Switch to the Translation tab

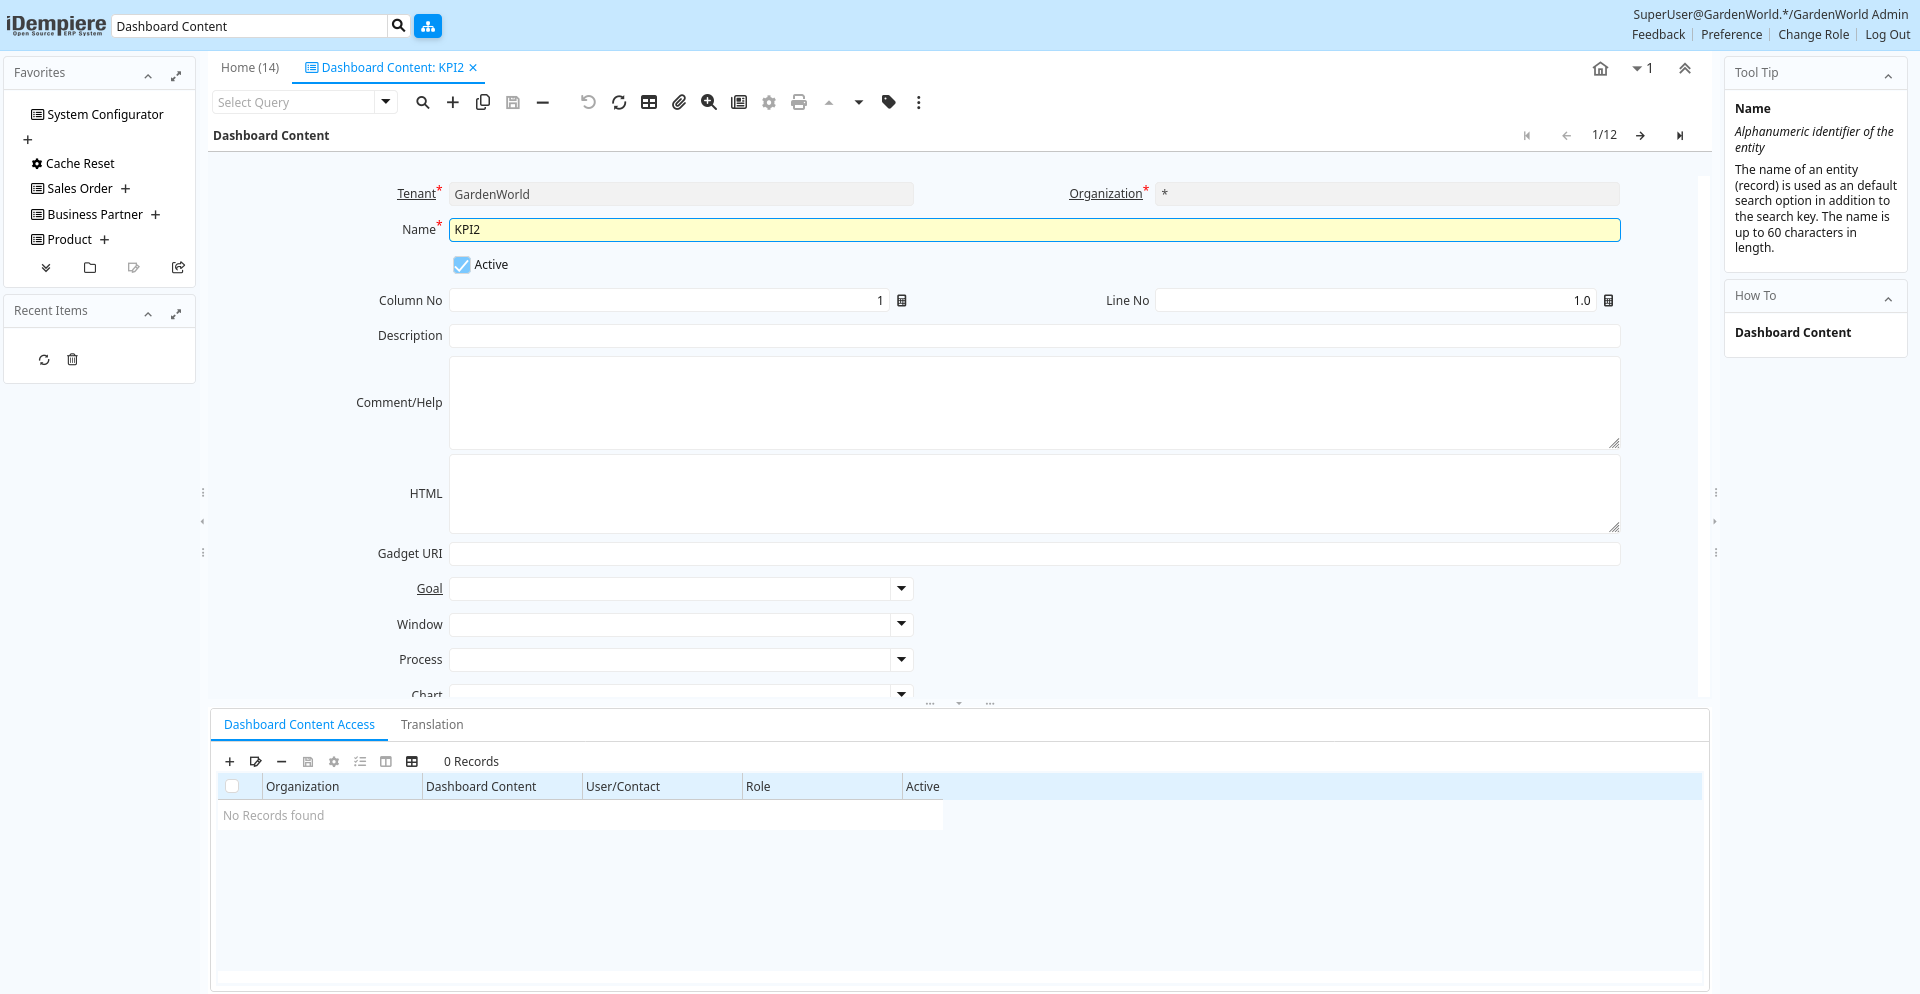432,725
